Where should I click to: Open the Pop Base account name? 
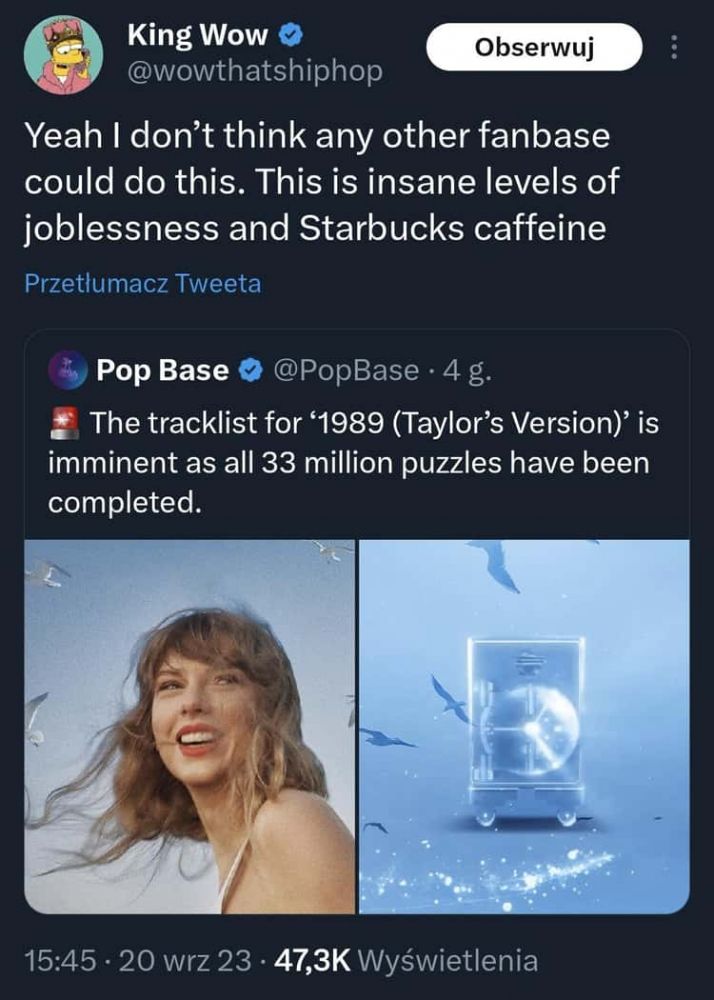coord(162,371)
